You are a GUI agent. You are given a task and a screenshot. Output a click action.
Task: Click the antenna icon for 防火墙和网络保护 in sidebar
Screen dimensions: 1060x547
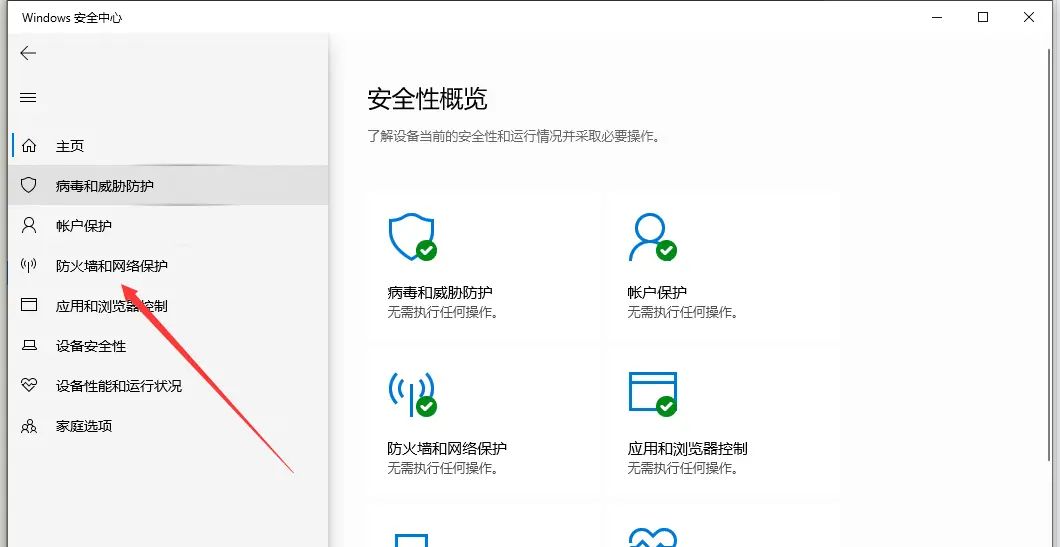(x=28, y=265)
